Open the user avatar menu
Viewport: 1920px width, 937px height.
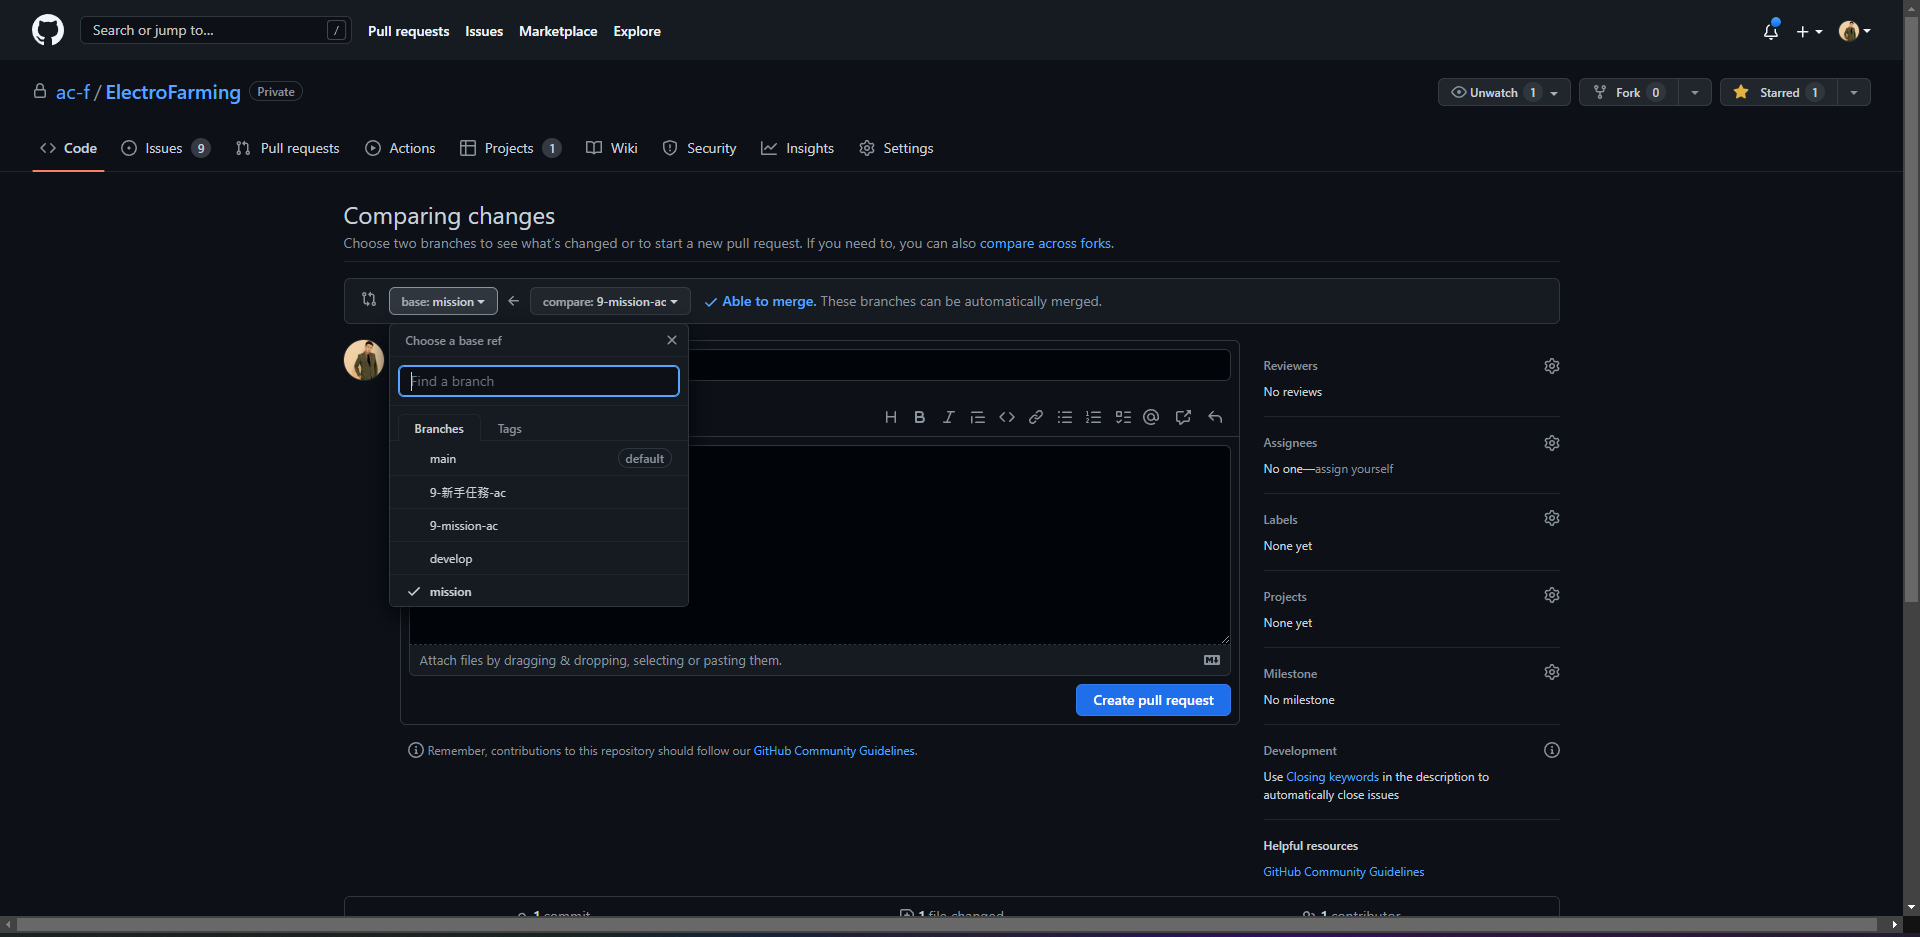(x=1855, y=31)
